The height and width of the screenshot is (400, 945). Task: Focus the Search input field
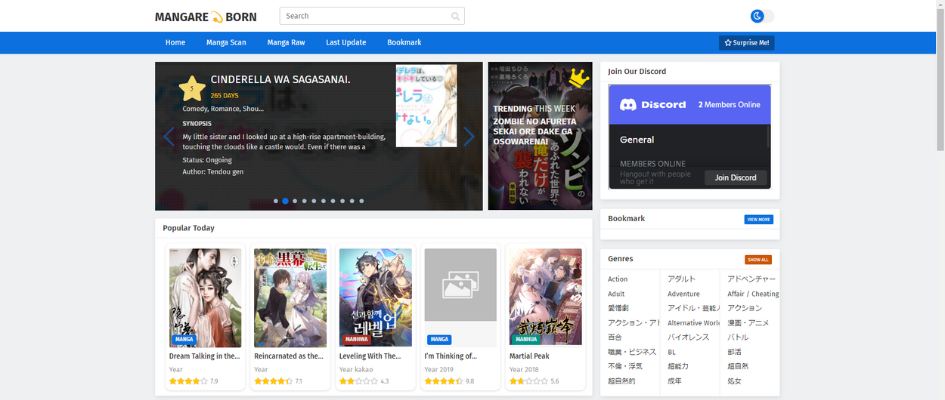pyautogui.click(x=372, y=16)
